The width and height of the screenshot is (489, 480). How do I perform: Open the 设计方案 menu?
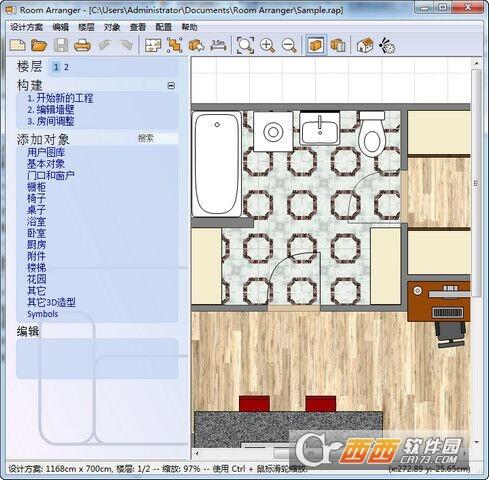pos(27,27)
